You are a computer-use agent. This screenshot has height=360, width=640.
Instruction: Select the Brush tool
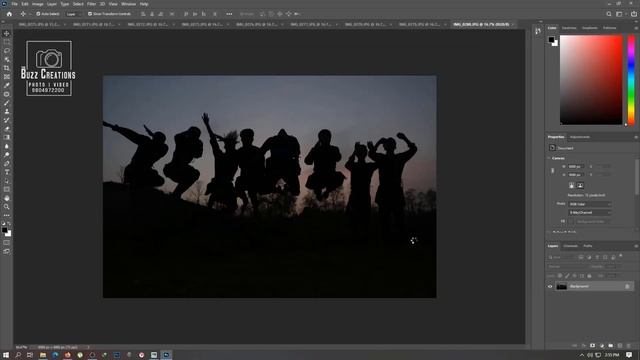click(x=7, y=103)
